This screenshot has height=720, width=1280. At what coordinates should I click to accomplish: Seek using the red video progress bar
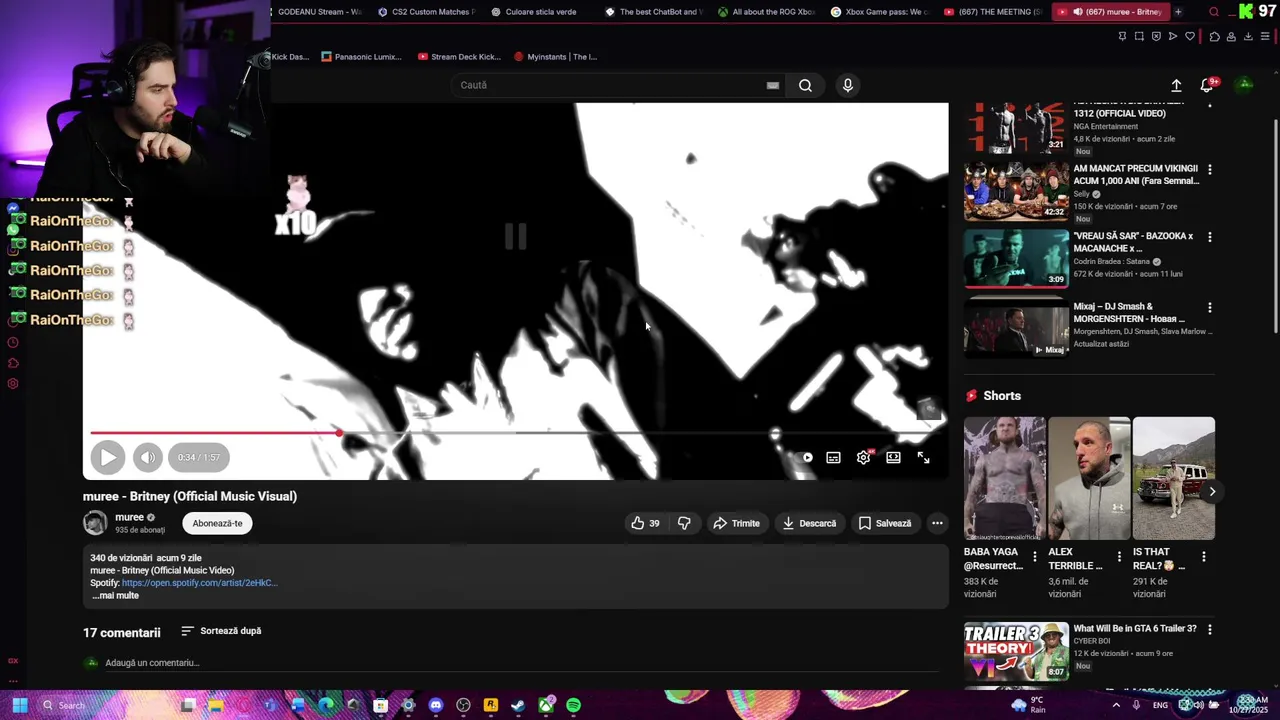(516, 433)
